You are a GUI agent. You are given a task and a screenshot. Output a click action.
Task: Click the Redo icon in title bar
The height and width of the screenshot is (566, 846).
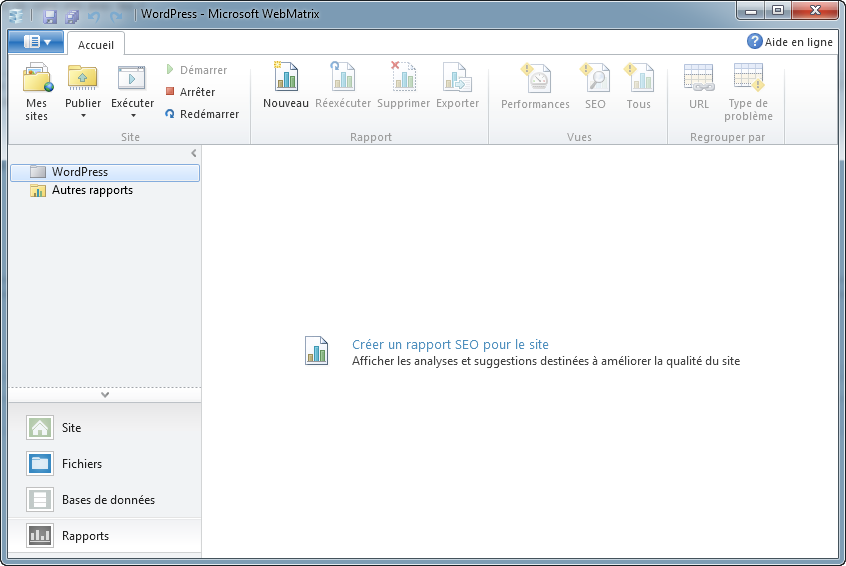point(116,16)
